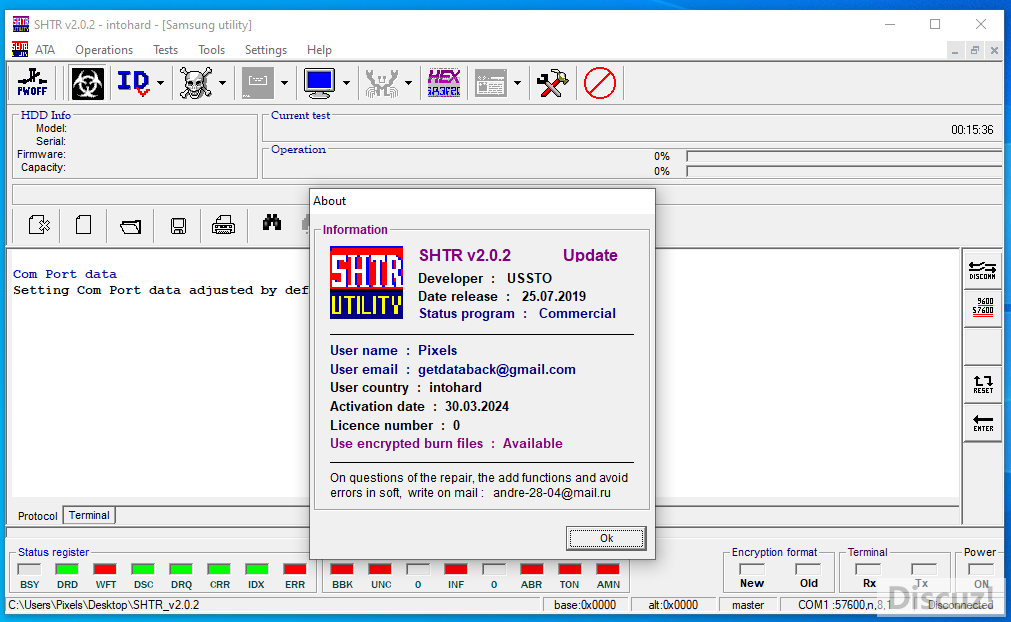Click the skull and crossbones icon

195,83
